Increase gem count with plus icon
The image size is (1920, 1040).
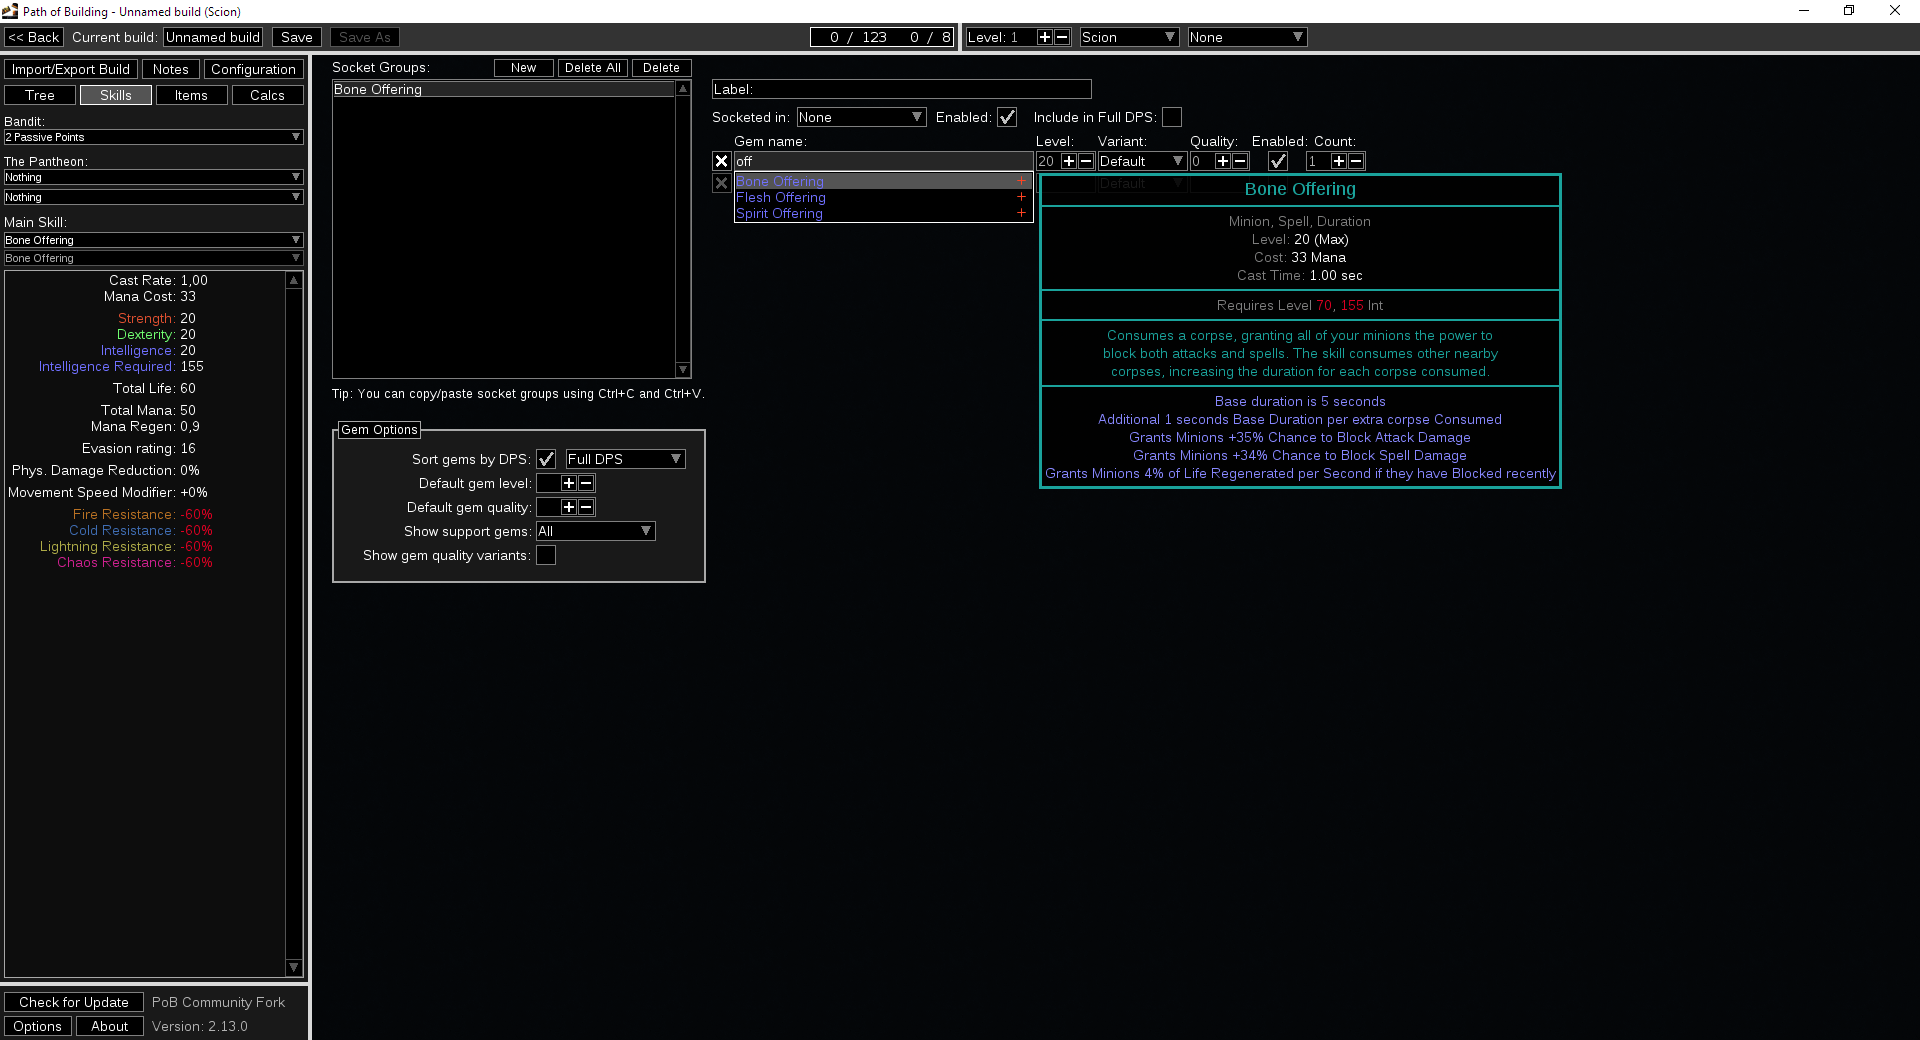click(1339, 161)
